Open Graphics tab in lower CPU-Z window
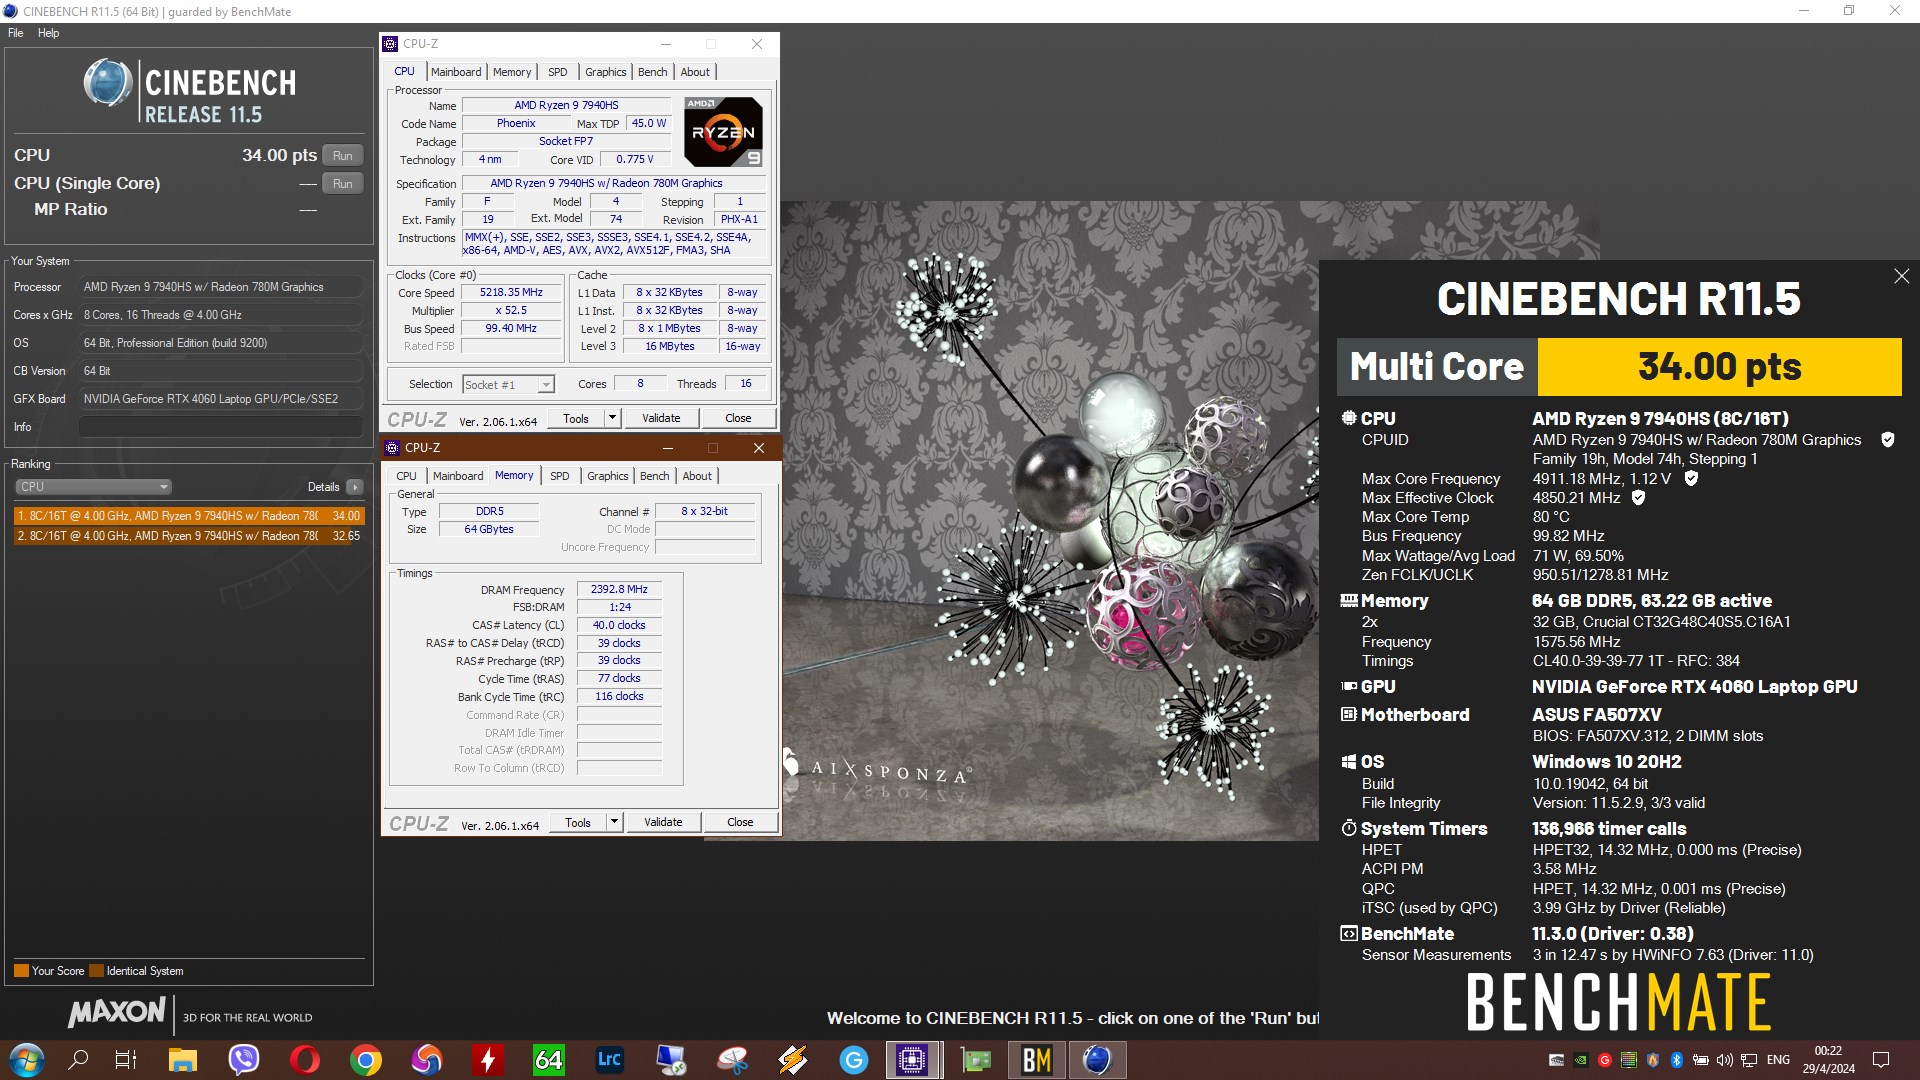The image size is (1920, 1080). coord(608,476)
